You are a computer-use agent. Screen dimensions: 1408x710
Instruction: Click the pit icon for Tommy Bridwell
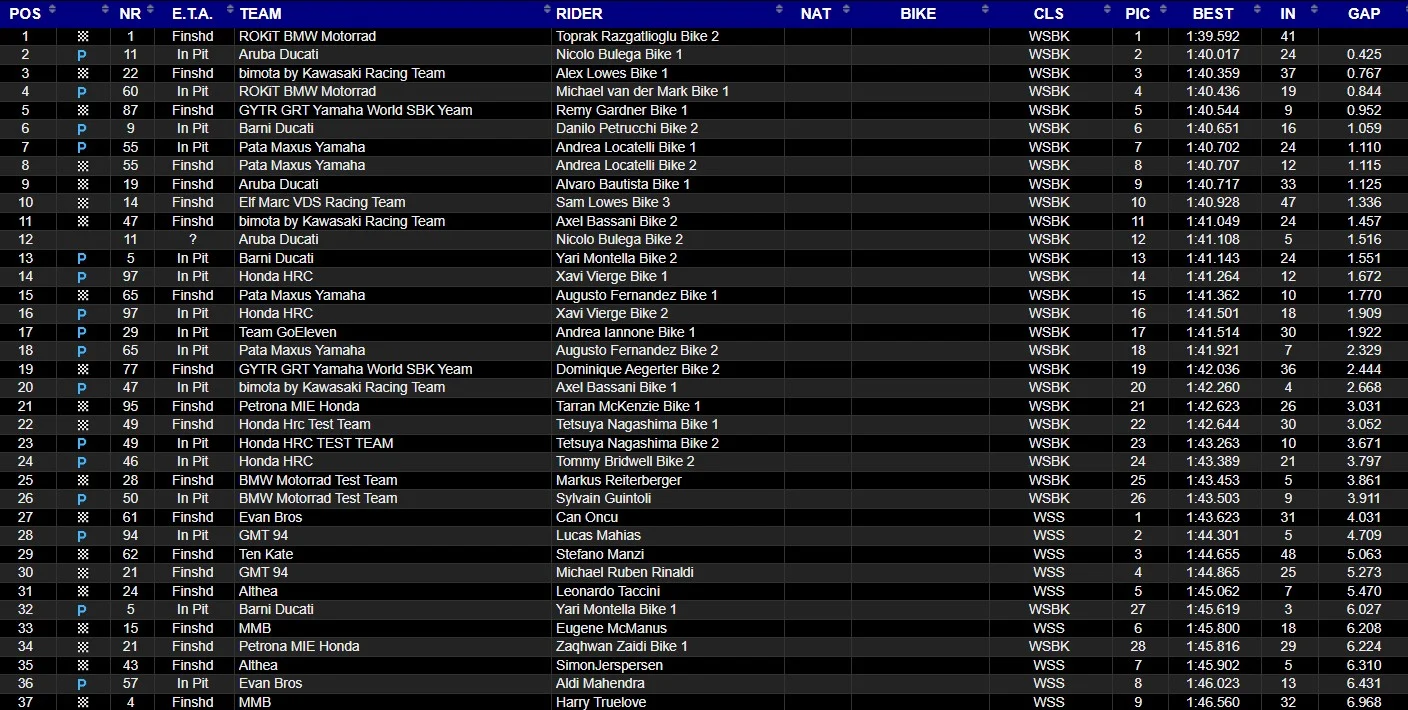pyautogui.click(x=82, y=462)
